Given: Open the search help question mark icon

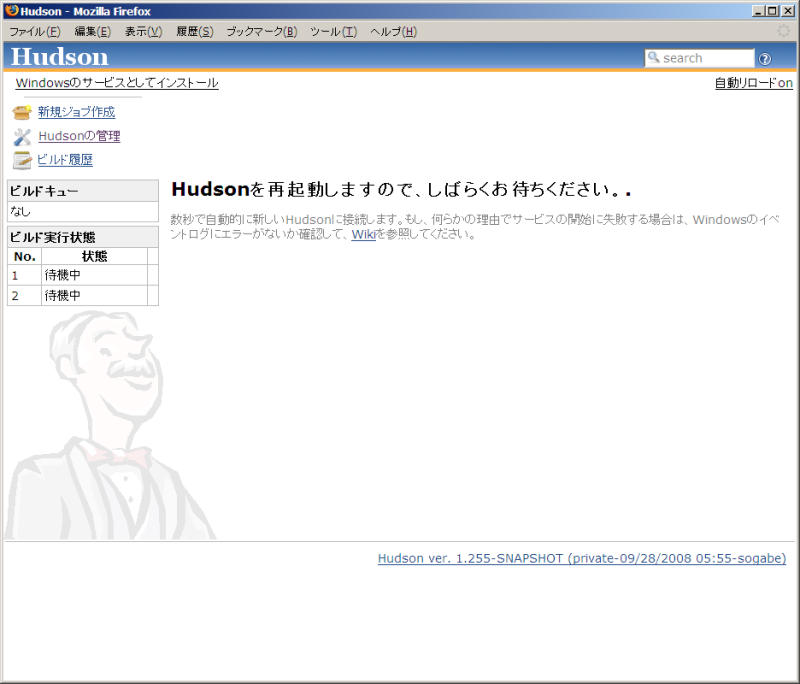Looking at the screenshot, I should coord(765,59).
